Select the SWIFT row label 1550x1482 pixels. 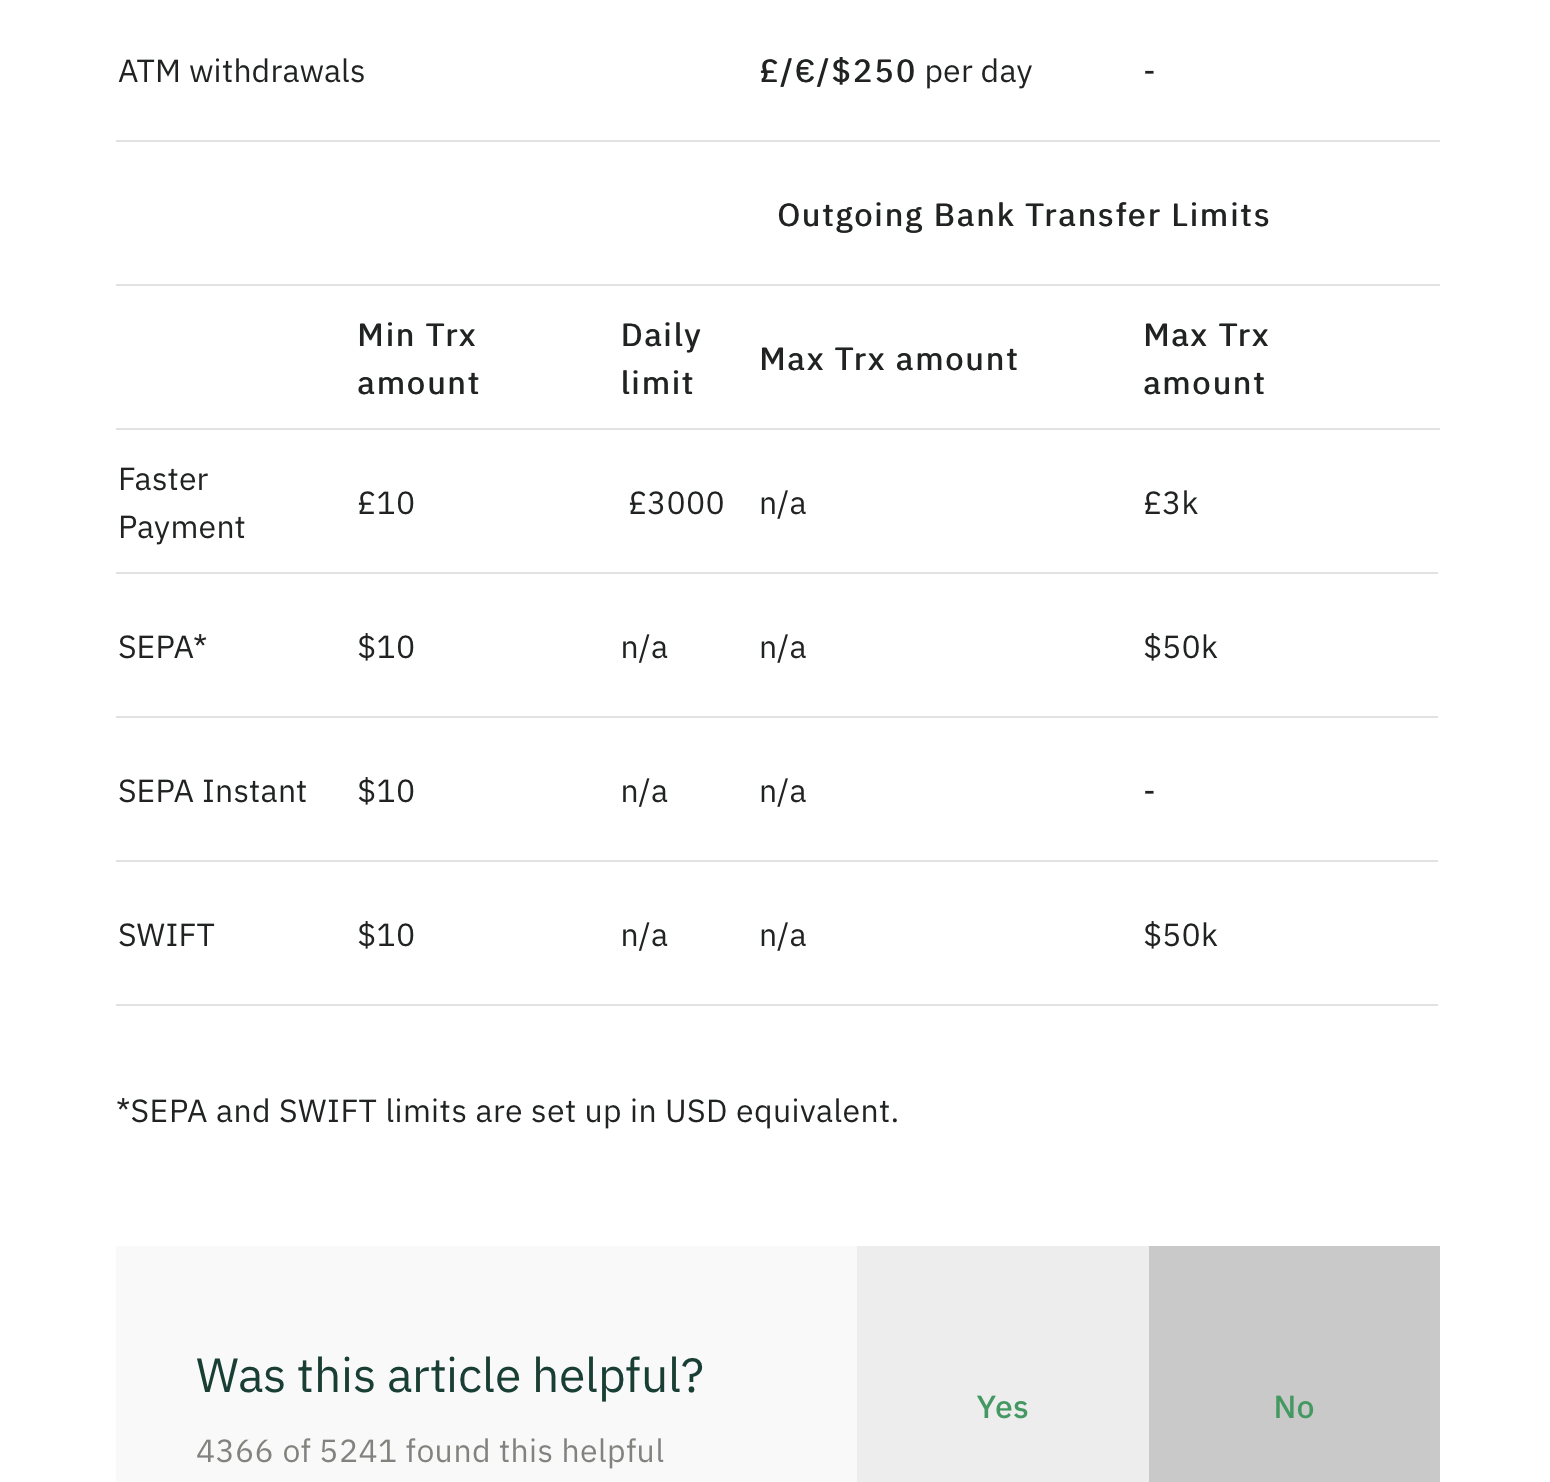coord(166,935)
